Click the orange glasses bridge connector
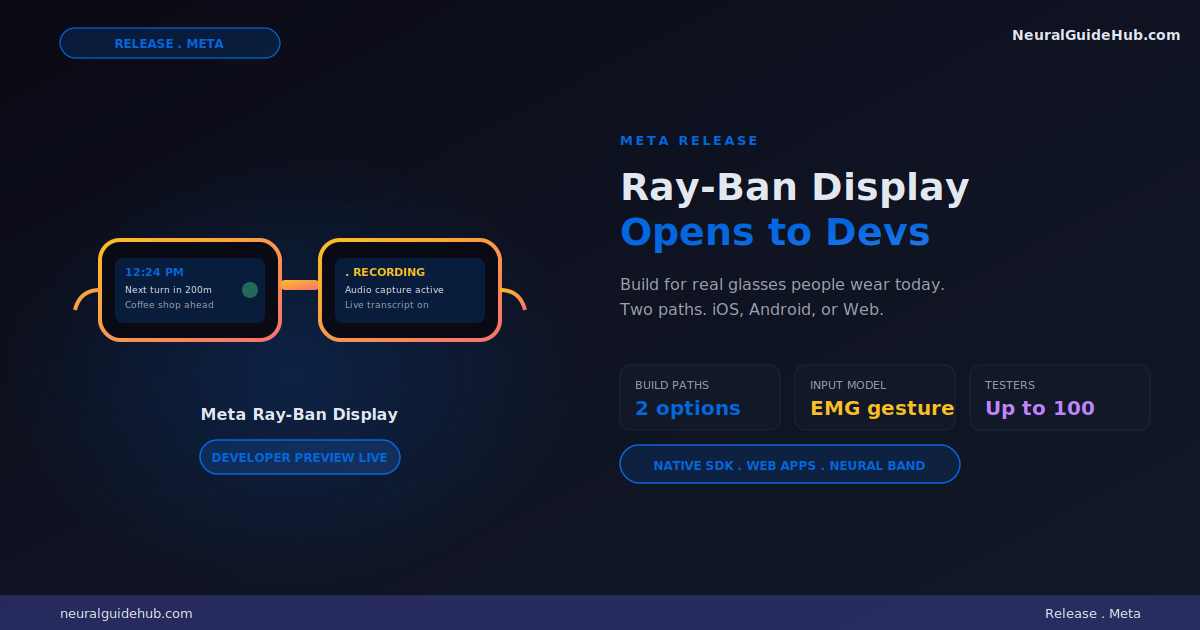This screenshot has height=630, width=1200. [300, 285]
